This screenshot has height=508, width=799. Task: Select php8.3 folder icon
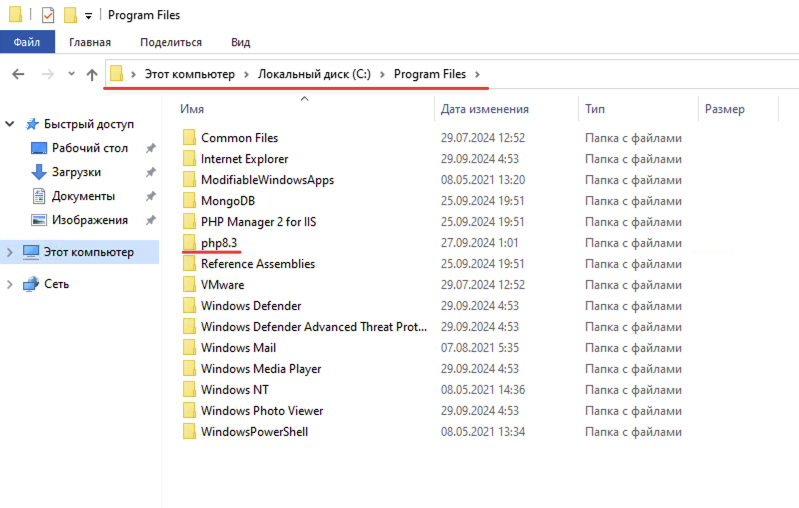click(189, 242)
